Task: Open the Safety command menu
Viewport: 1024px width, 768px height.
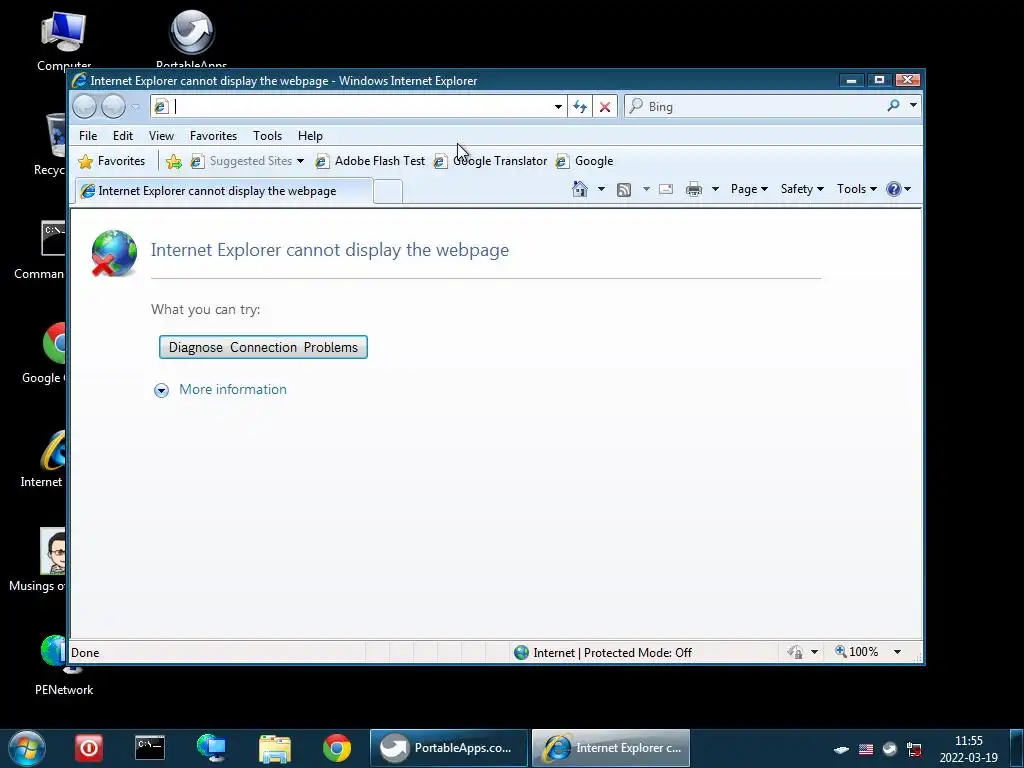Action: click(802, 189)
